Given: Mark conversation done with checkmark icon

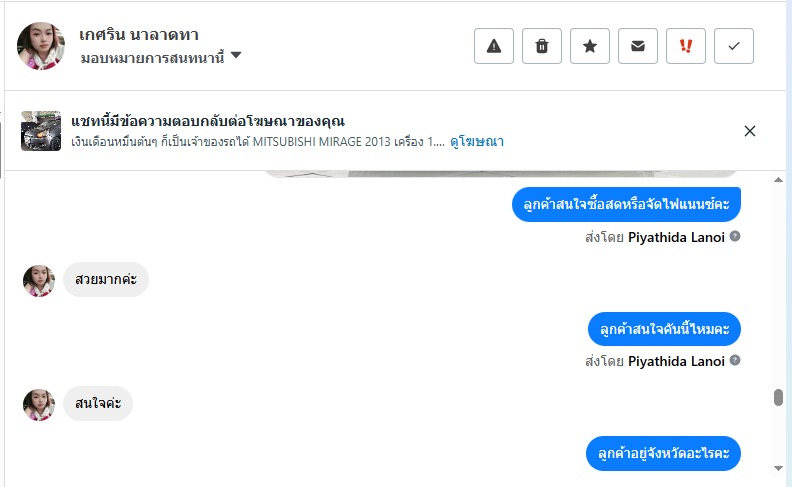Looking at the screenshot, I should pos(734,46).
